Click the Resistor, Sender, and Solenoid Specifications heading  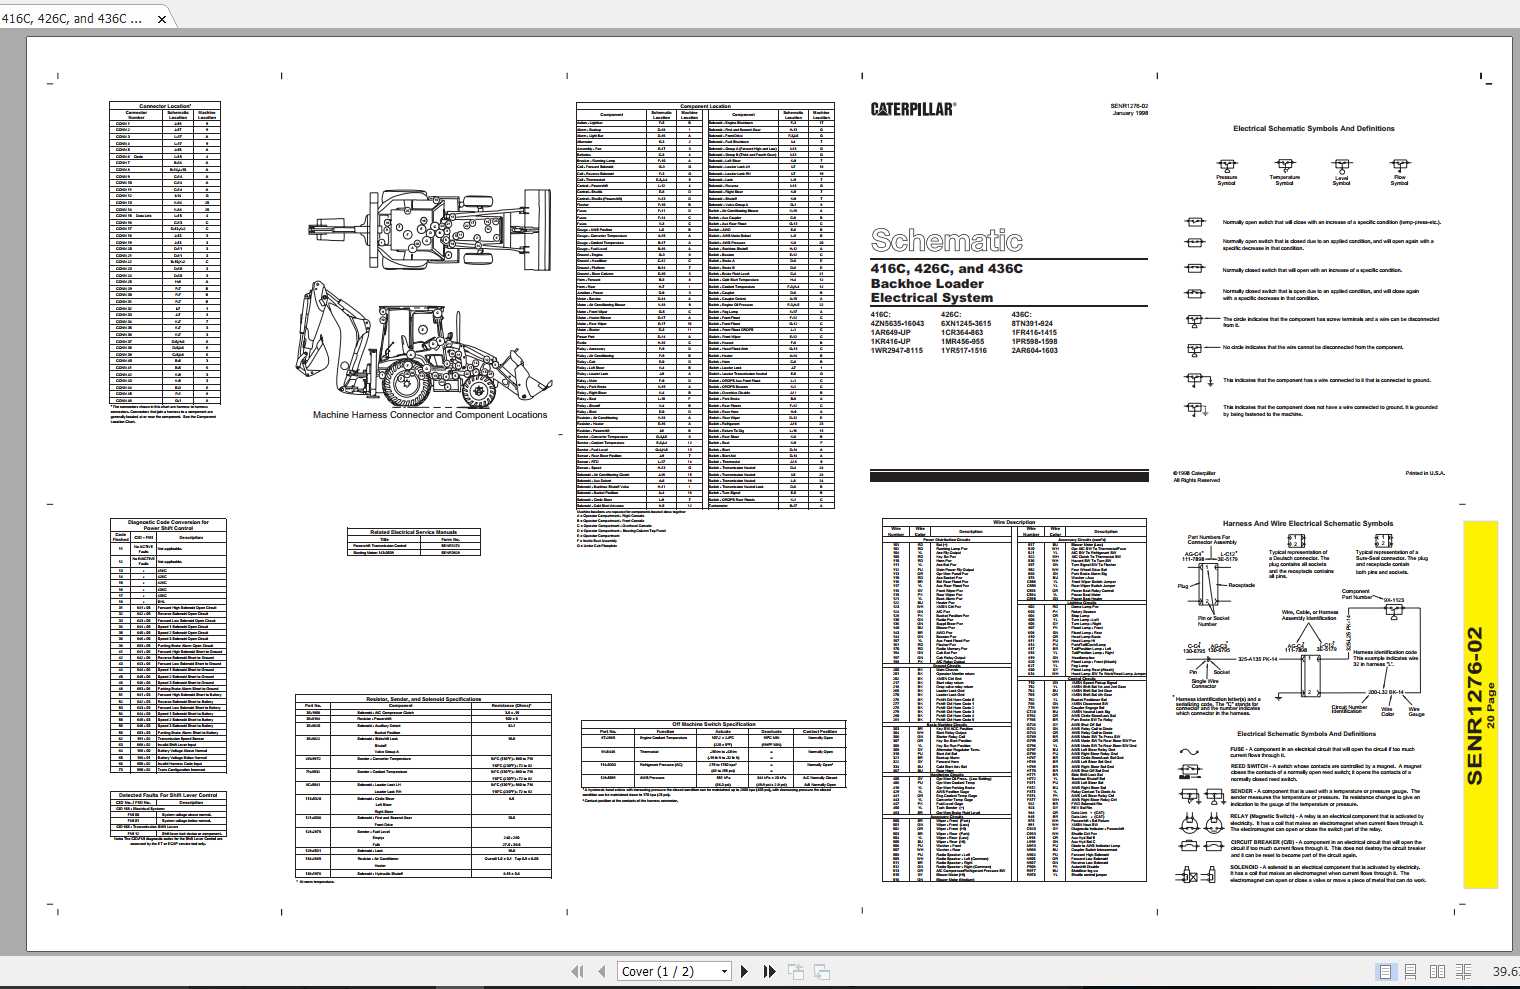click(x=423, y=699)
